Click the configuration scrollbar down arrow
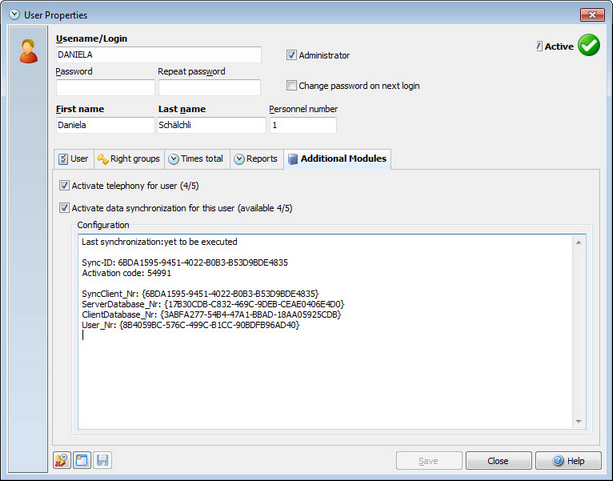Screen dimensions: 613x481 [x=579, y=421]
